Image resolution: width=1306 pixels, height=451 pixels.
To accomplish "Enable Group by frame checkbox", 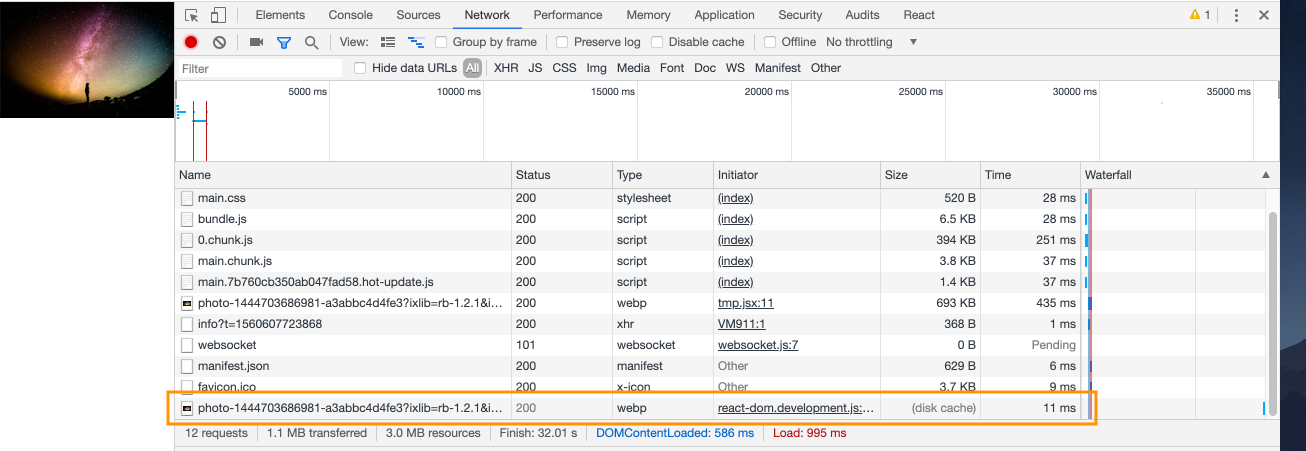I will coord(441,42).
